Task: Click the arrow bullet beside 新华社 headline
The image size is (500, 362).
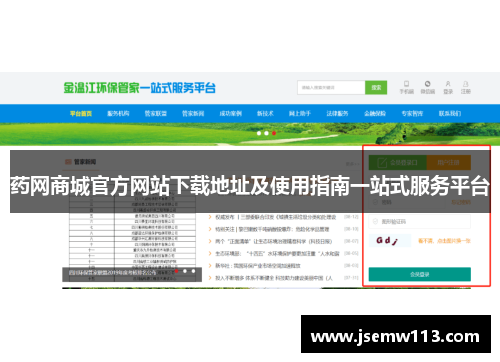Action: point(210,266)
